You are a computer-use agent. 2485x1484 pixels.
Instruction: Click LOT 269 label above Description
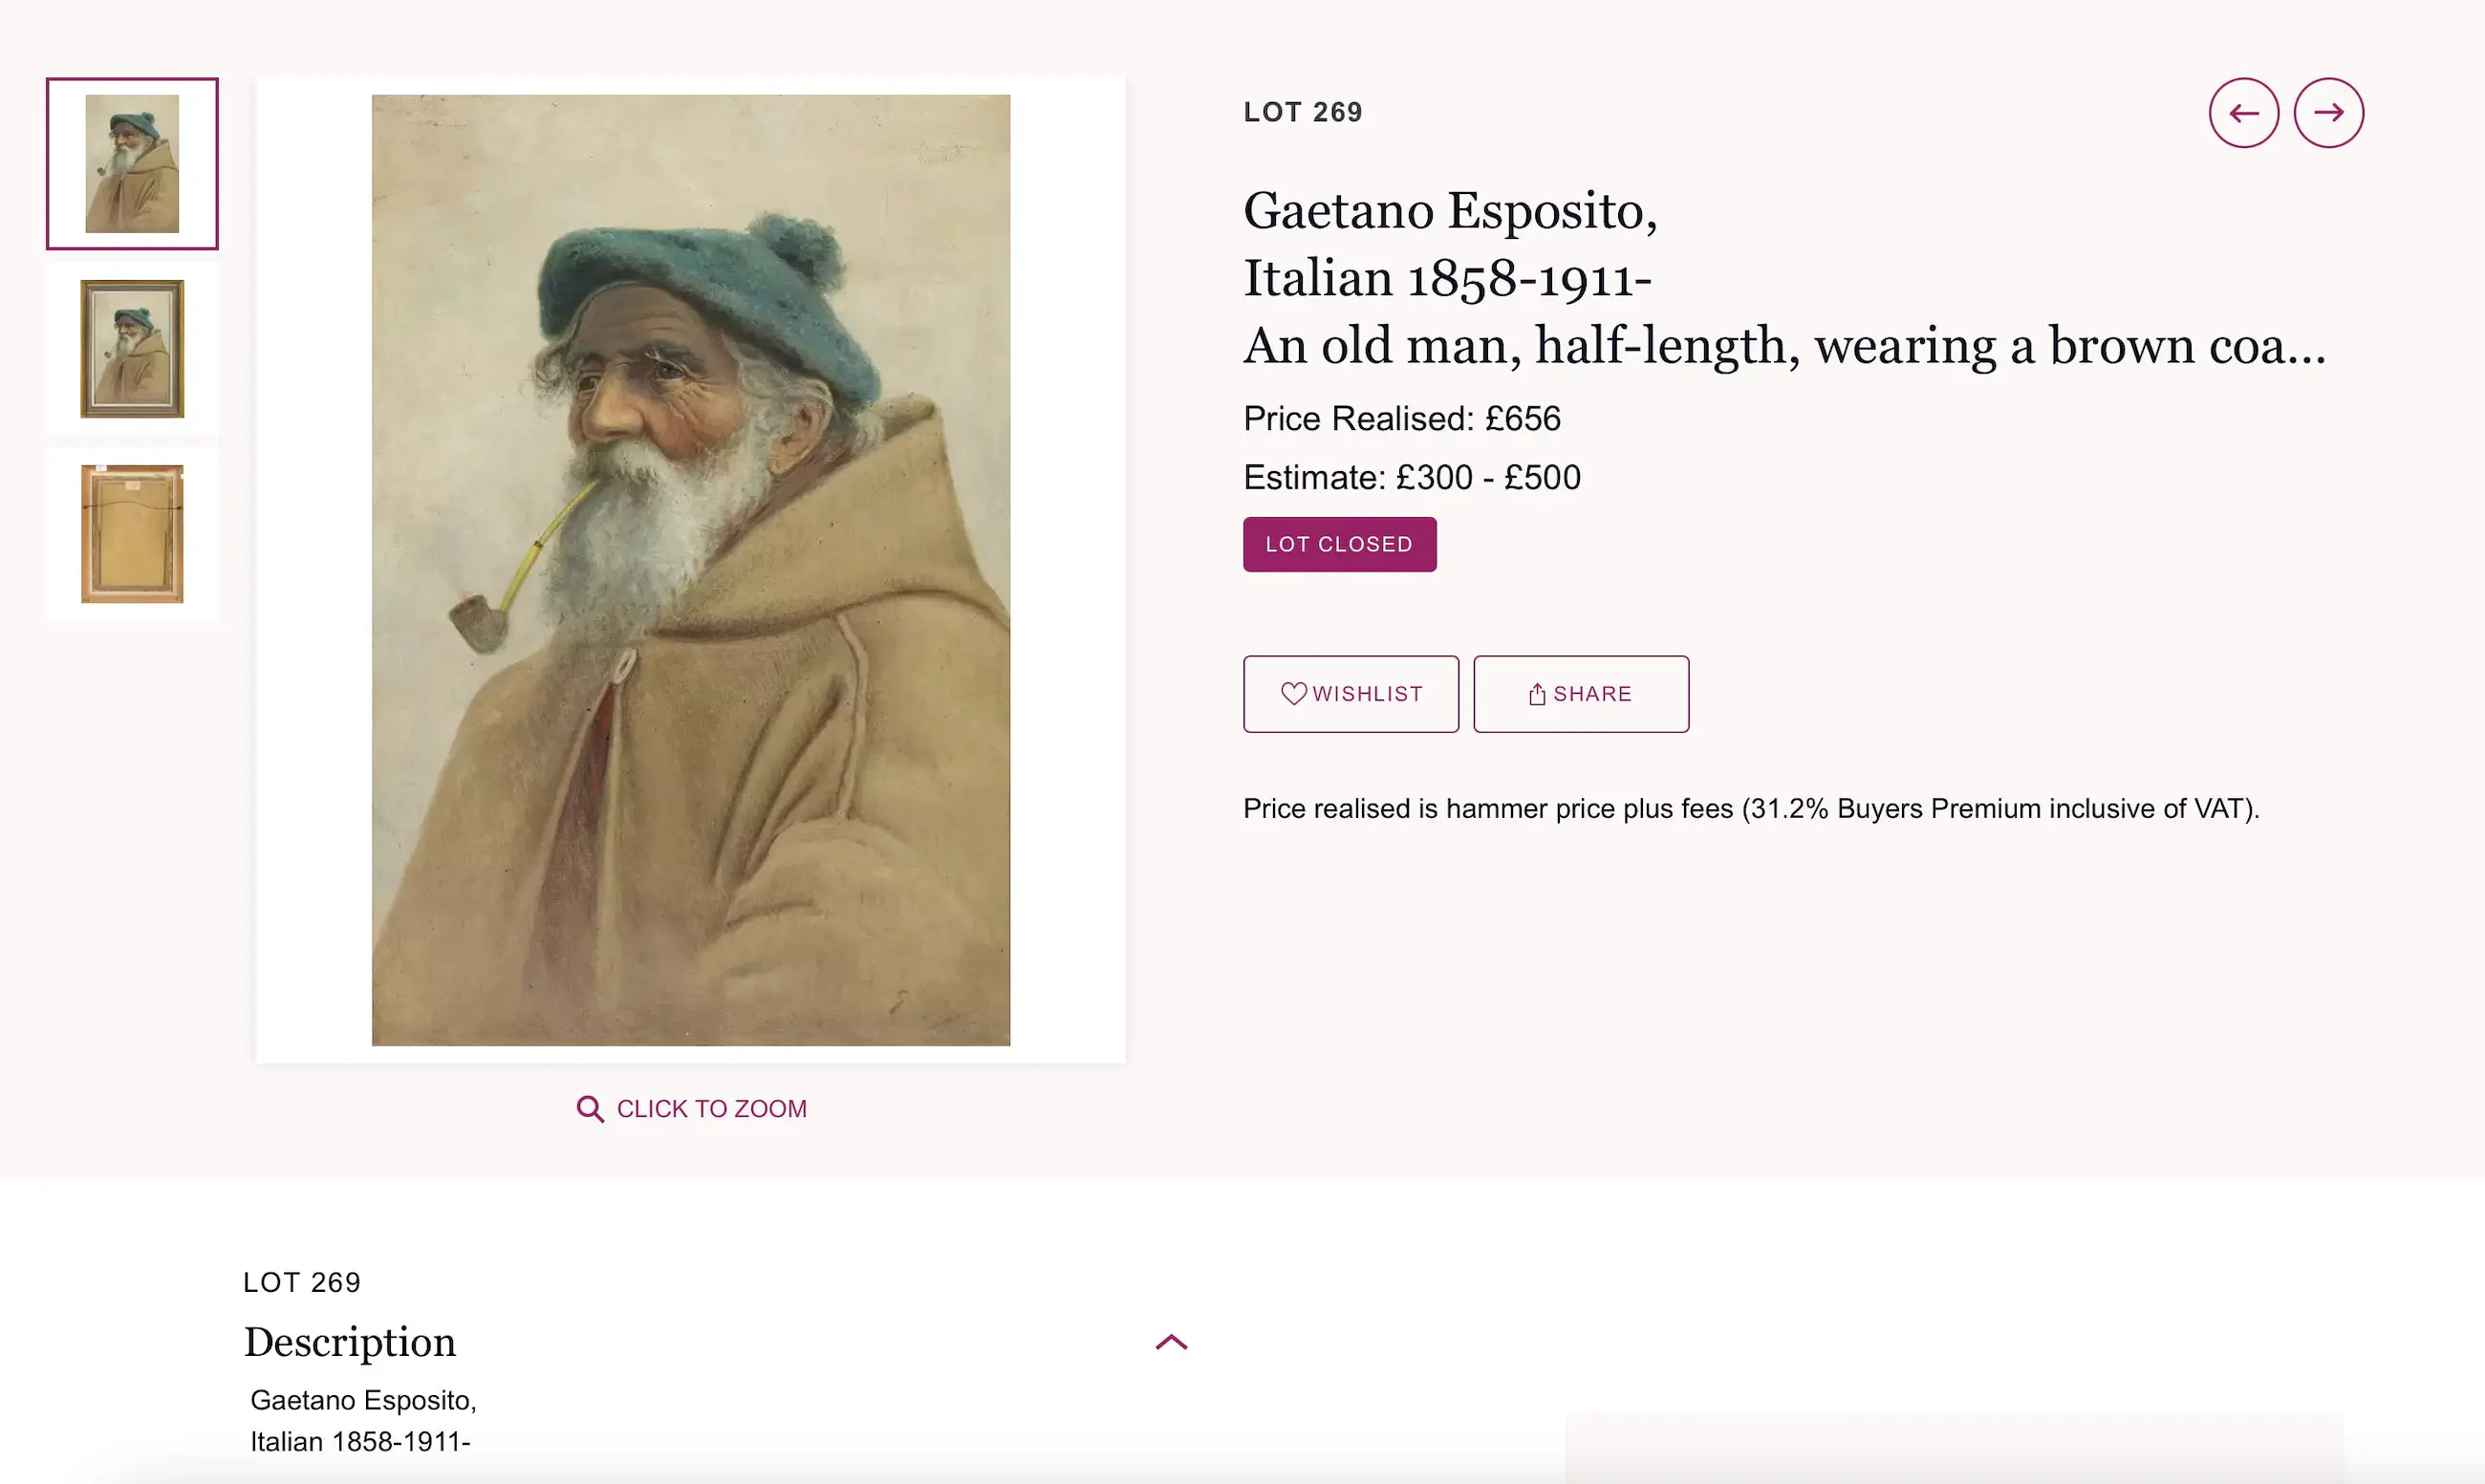pos(302,1283)
